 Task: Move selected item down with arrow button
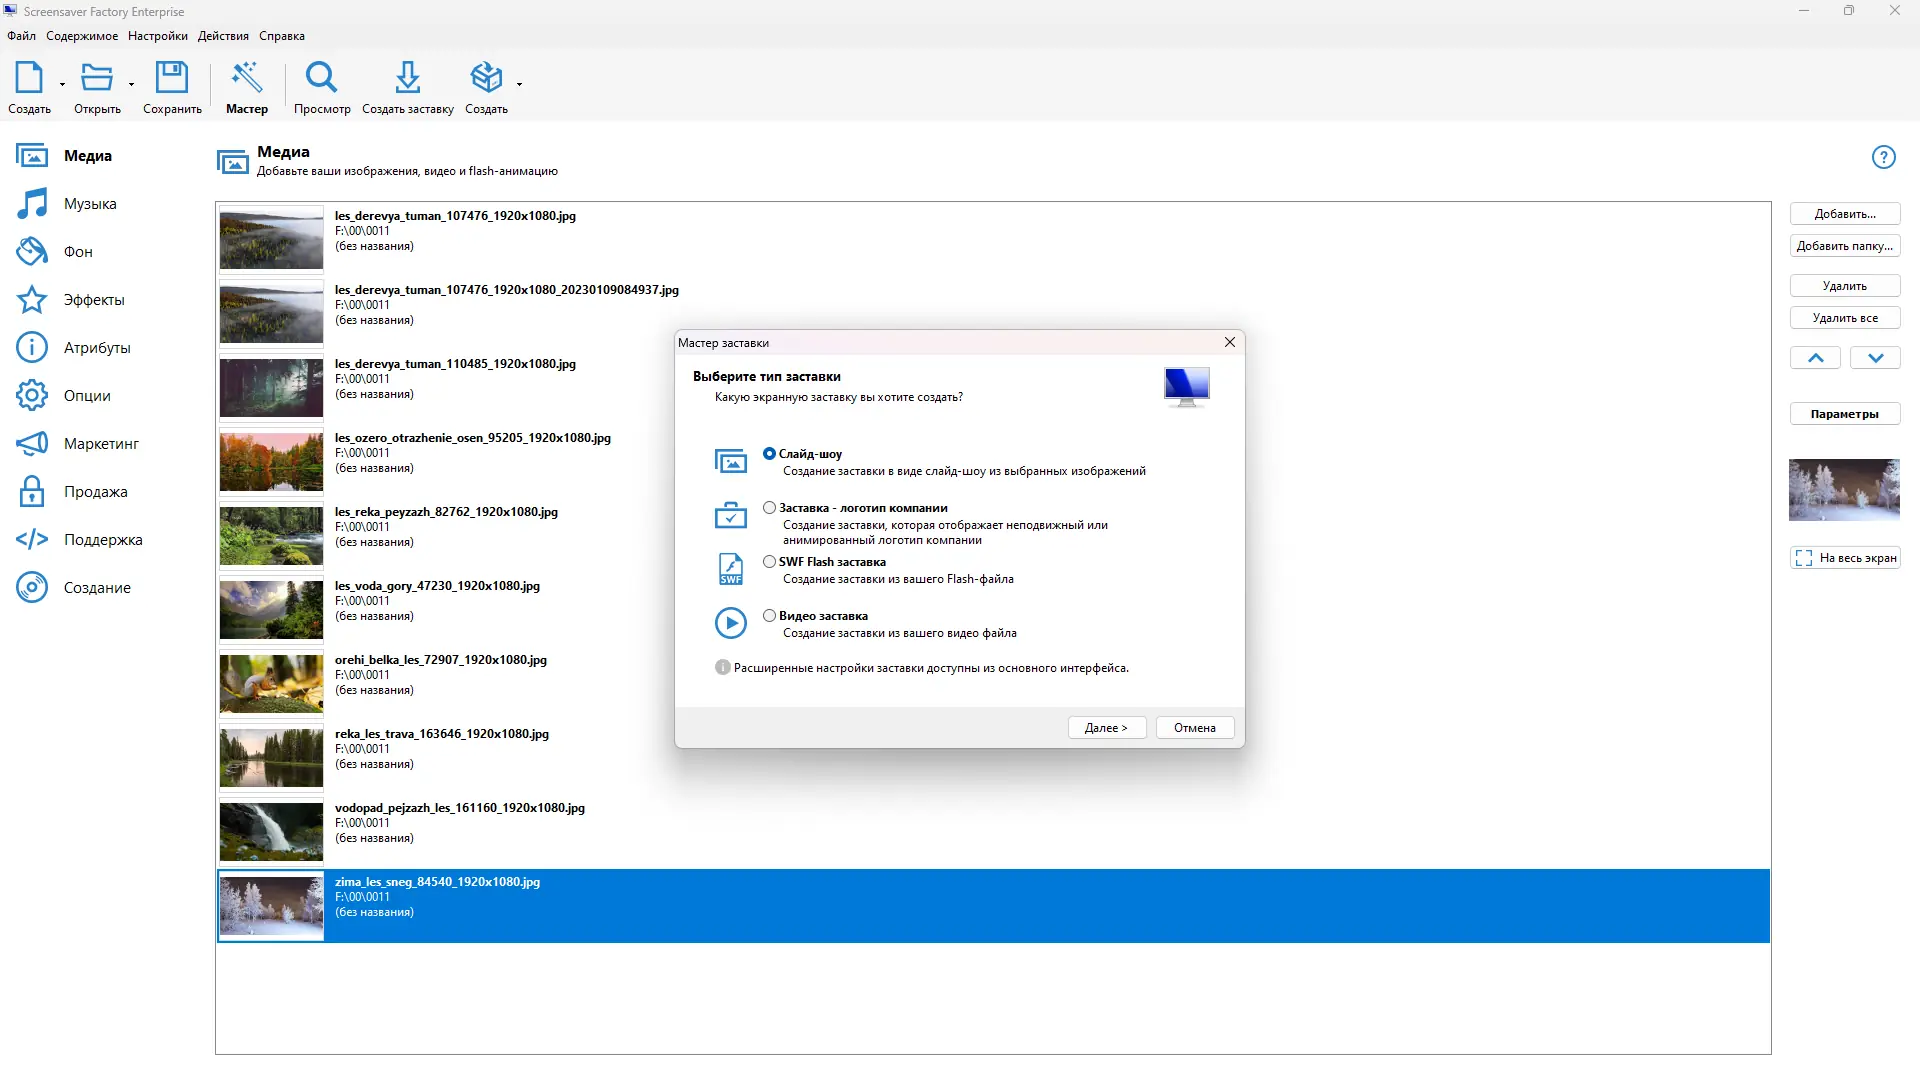click(x=1875, y=358)
